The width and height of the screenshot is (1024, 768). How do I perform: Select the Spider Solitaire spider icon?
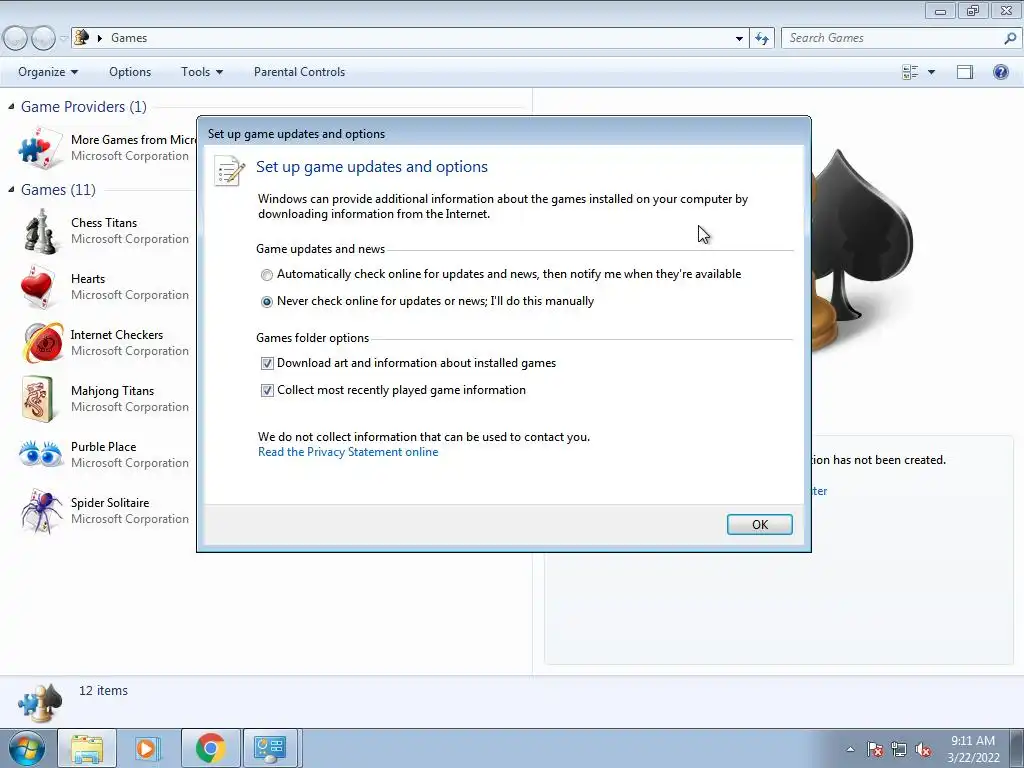[42, 511]
